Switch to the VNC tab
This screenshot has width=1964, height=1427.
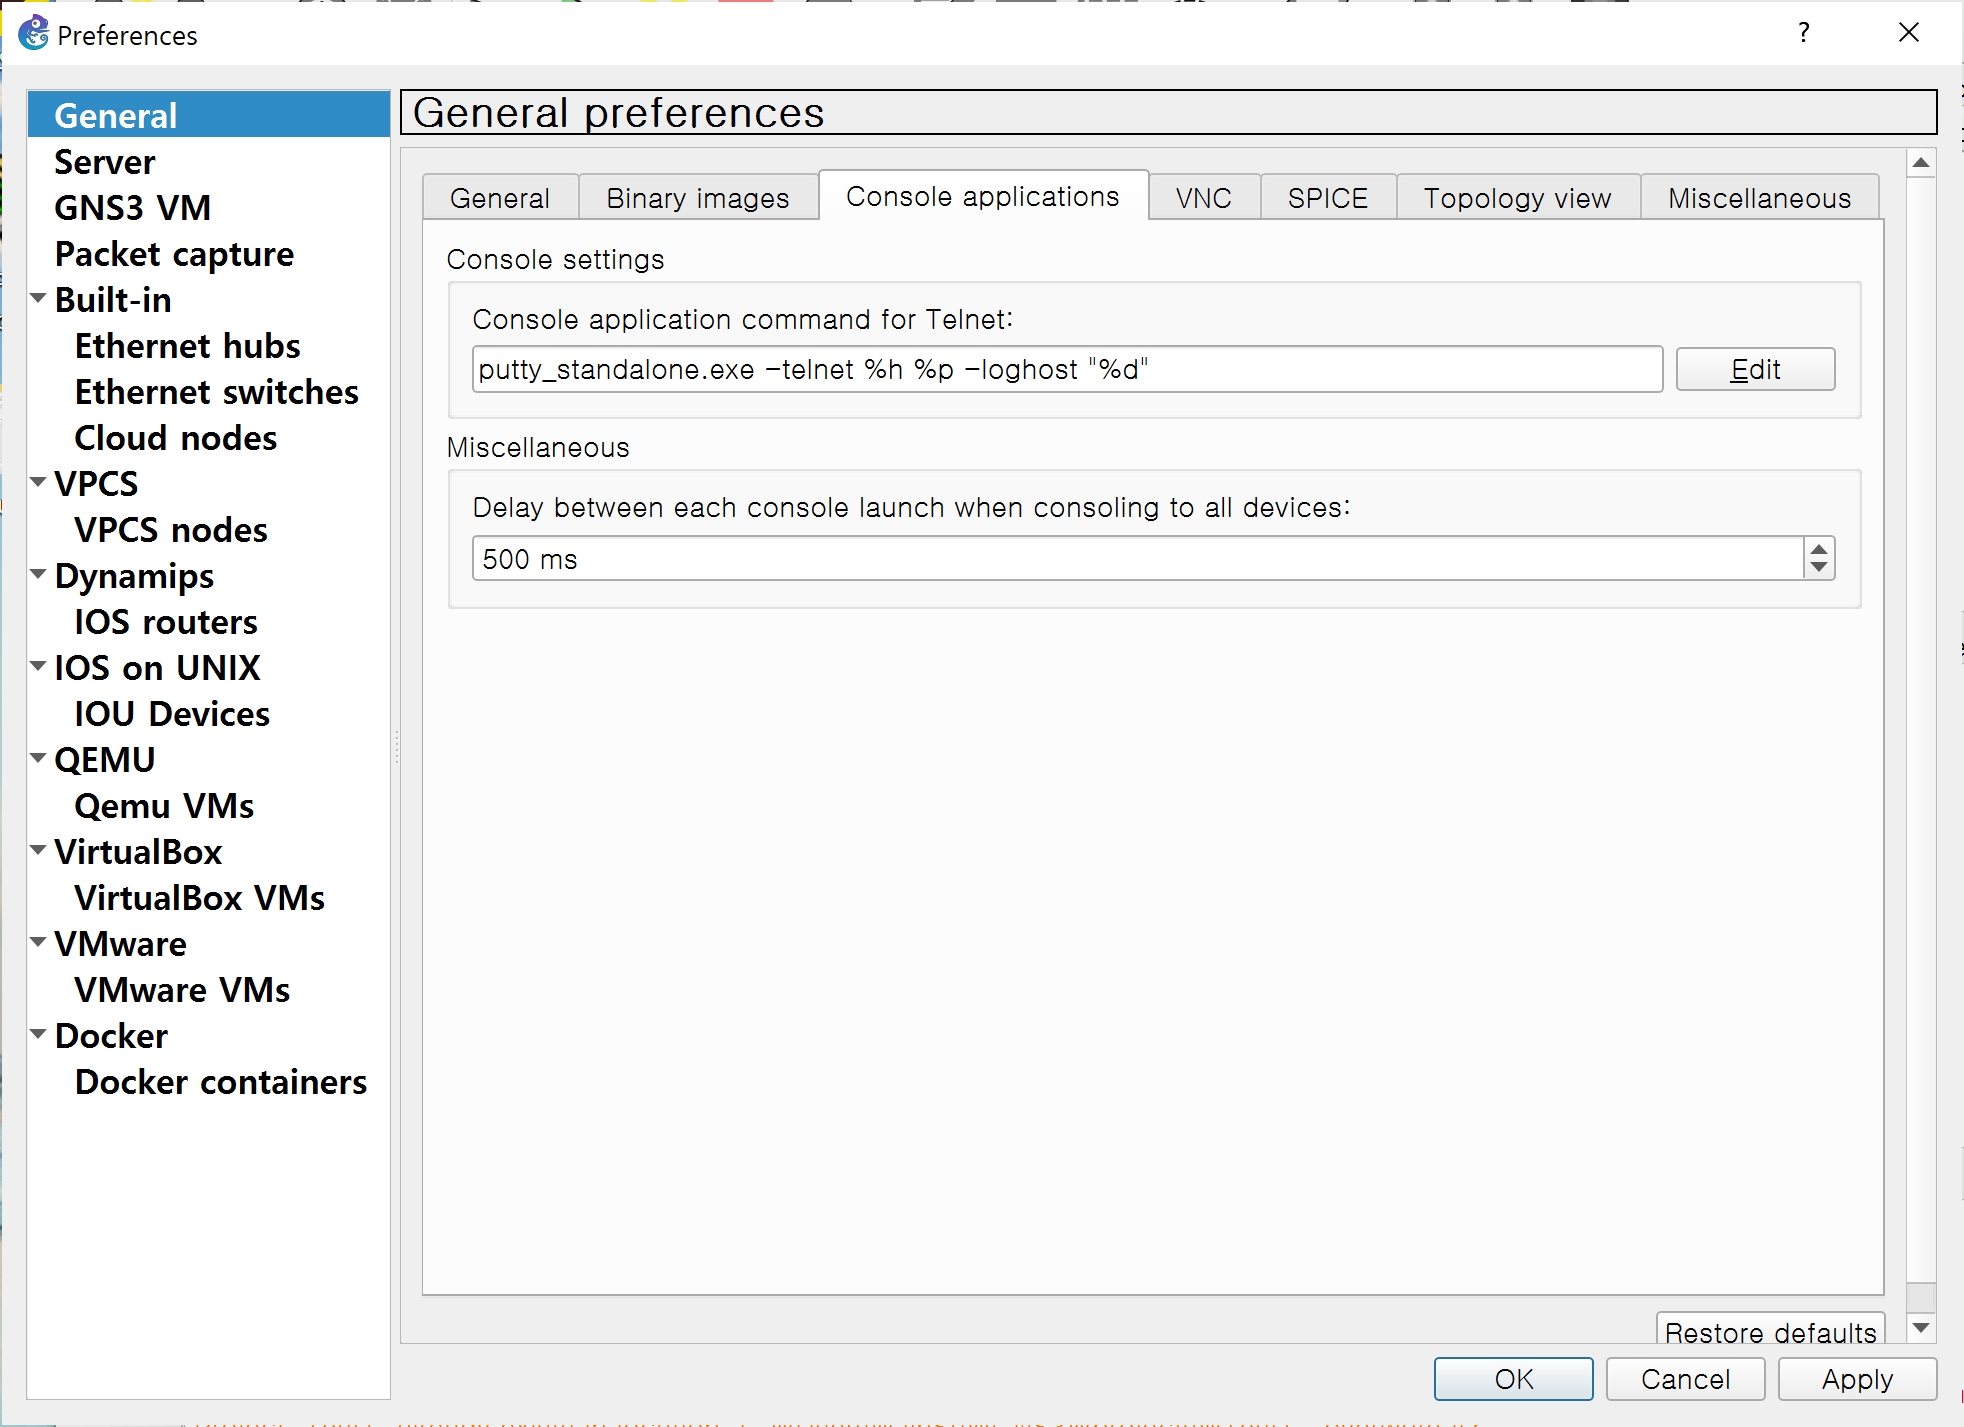point(1203,198)
